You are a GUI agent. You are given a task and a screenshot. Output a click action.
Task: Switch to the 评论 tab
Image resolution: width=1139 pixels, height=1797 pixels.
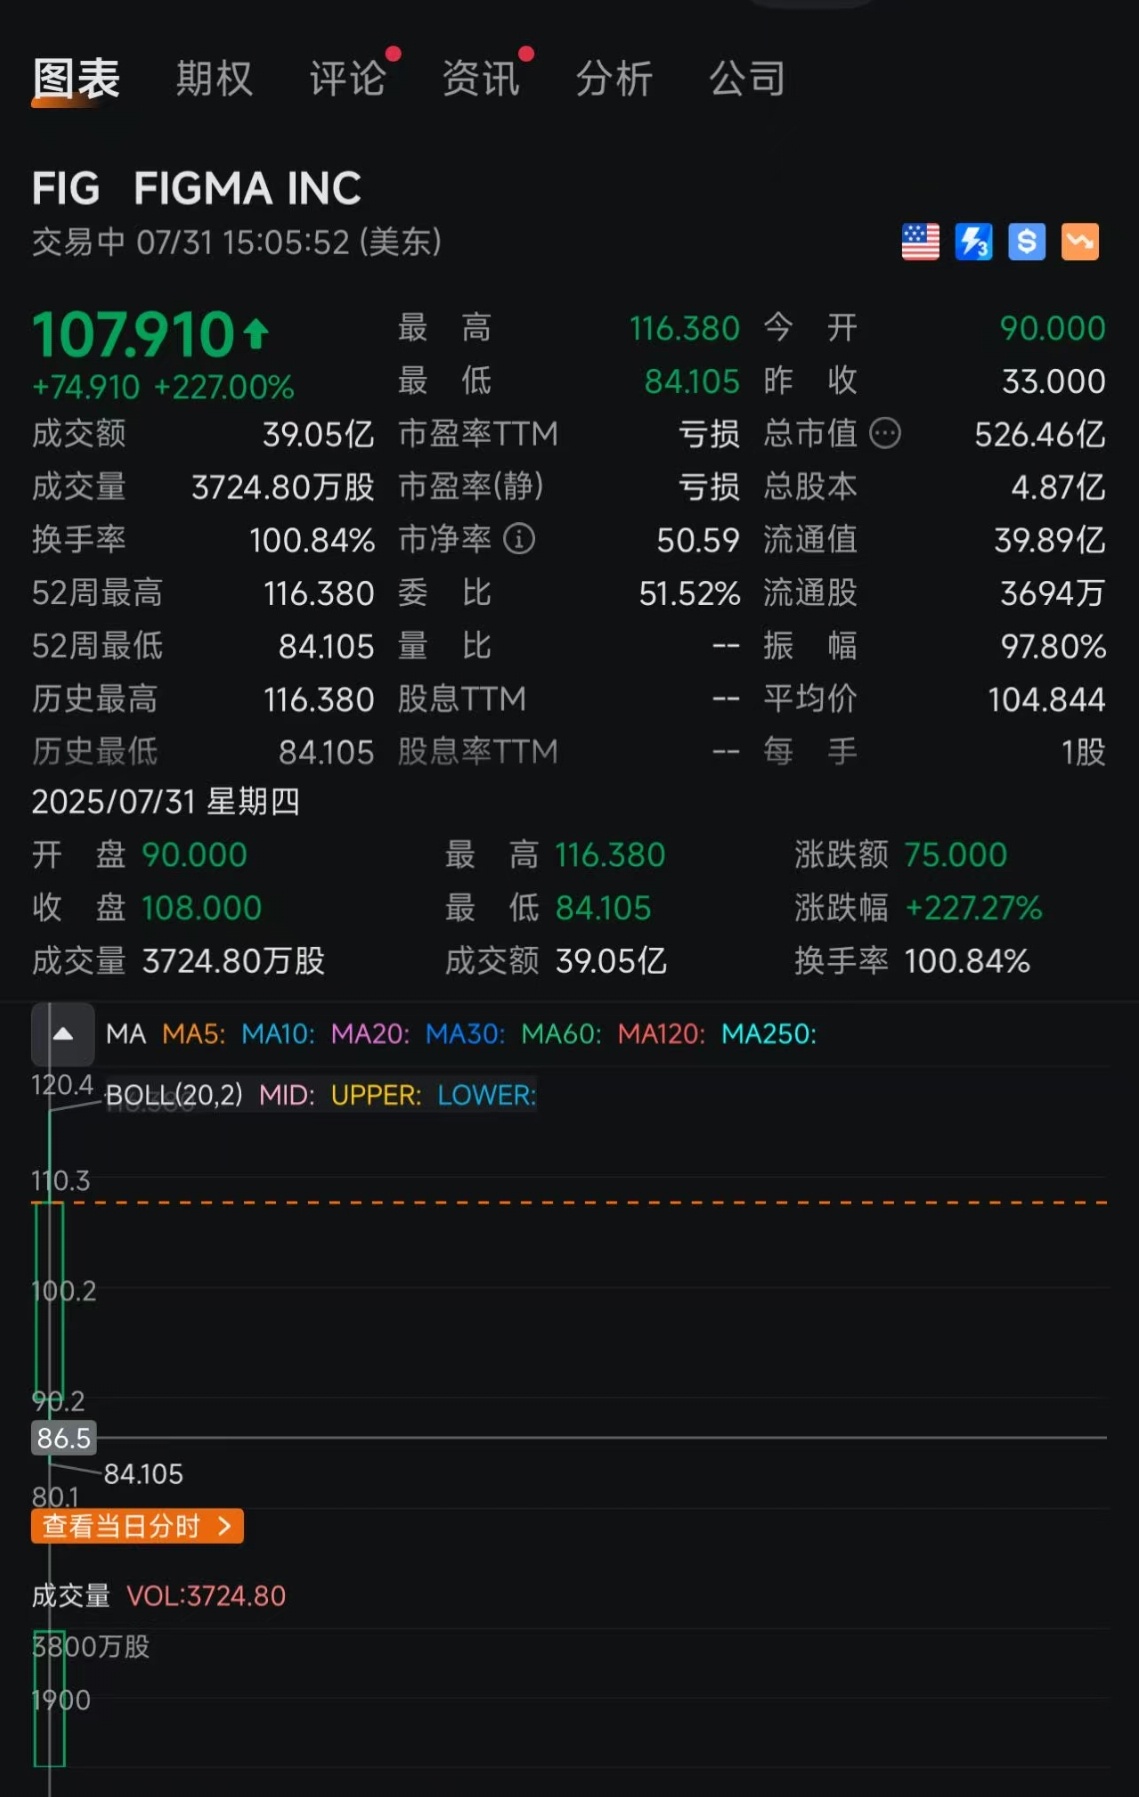point(347,79)
